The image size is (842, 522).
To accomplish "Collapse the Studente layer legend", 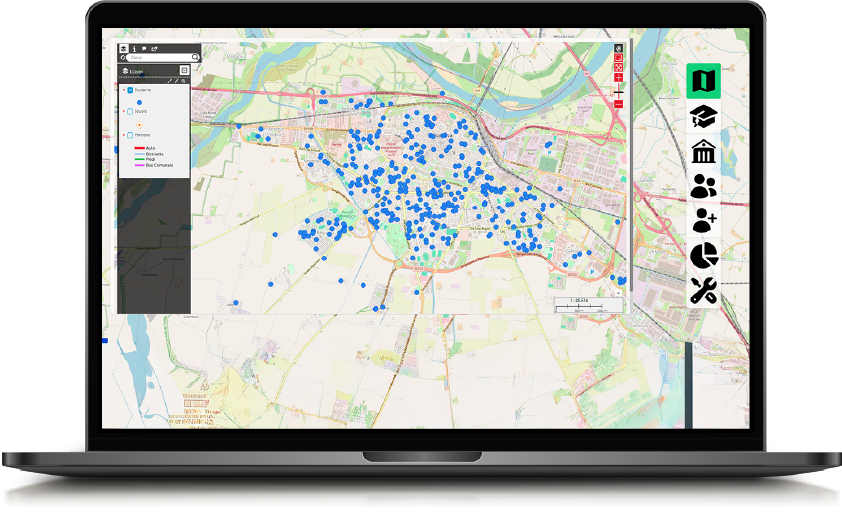I will coord(123,90).
